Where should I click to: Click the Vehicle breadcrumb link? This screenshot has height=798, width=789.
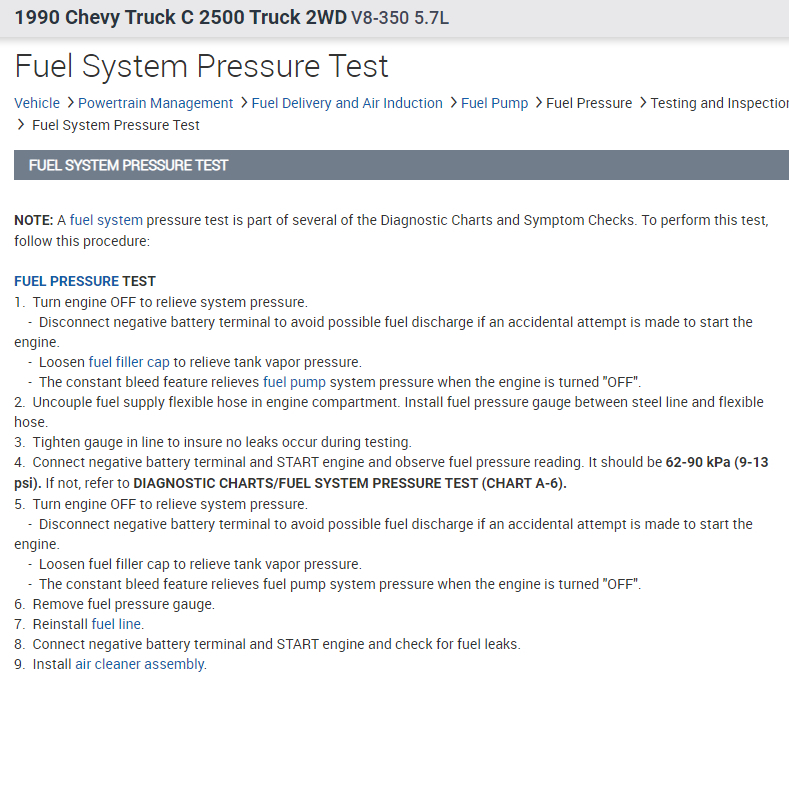(x=37, y=103)
